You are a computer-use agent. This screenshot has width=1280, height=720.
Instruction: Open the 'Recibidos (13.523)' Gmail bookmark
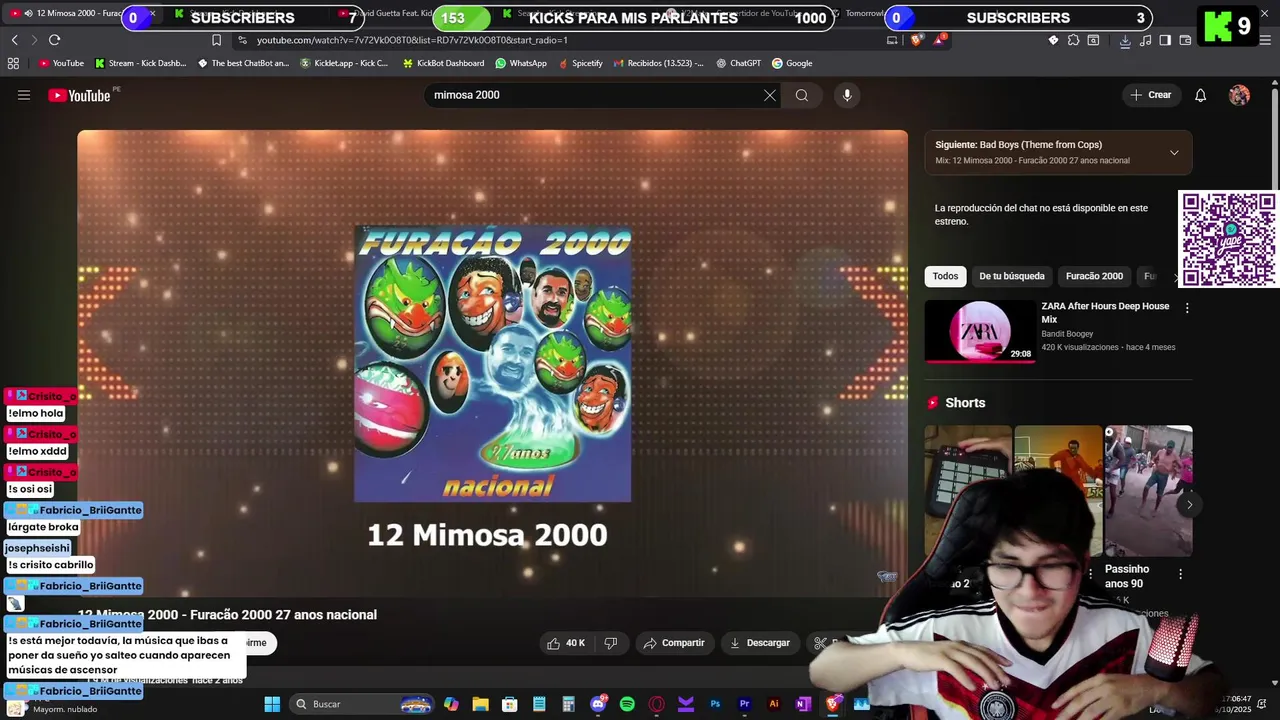(658, 63)
